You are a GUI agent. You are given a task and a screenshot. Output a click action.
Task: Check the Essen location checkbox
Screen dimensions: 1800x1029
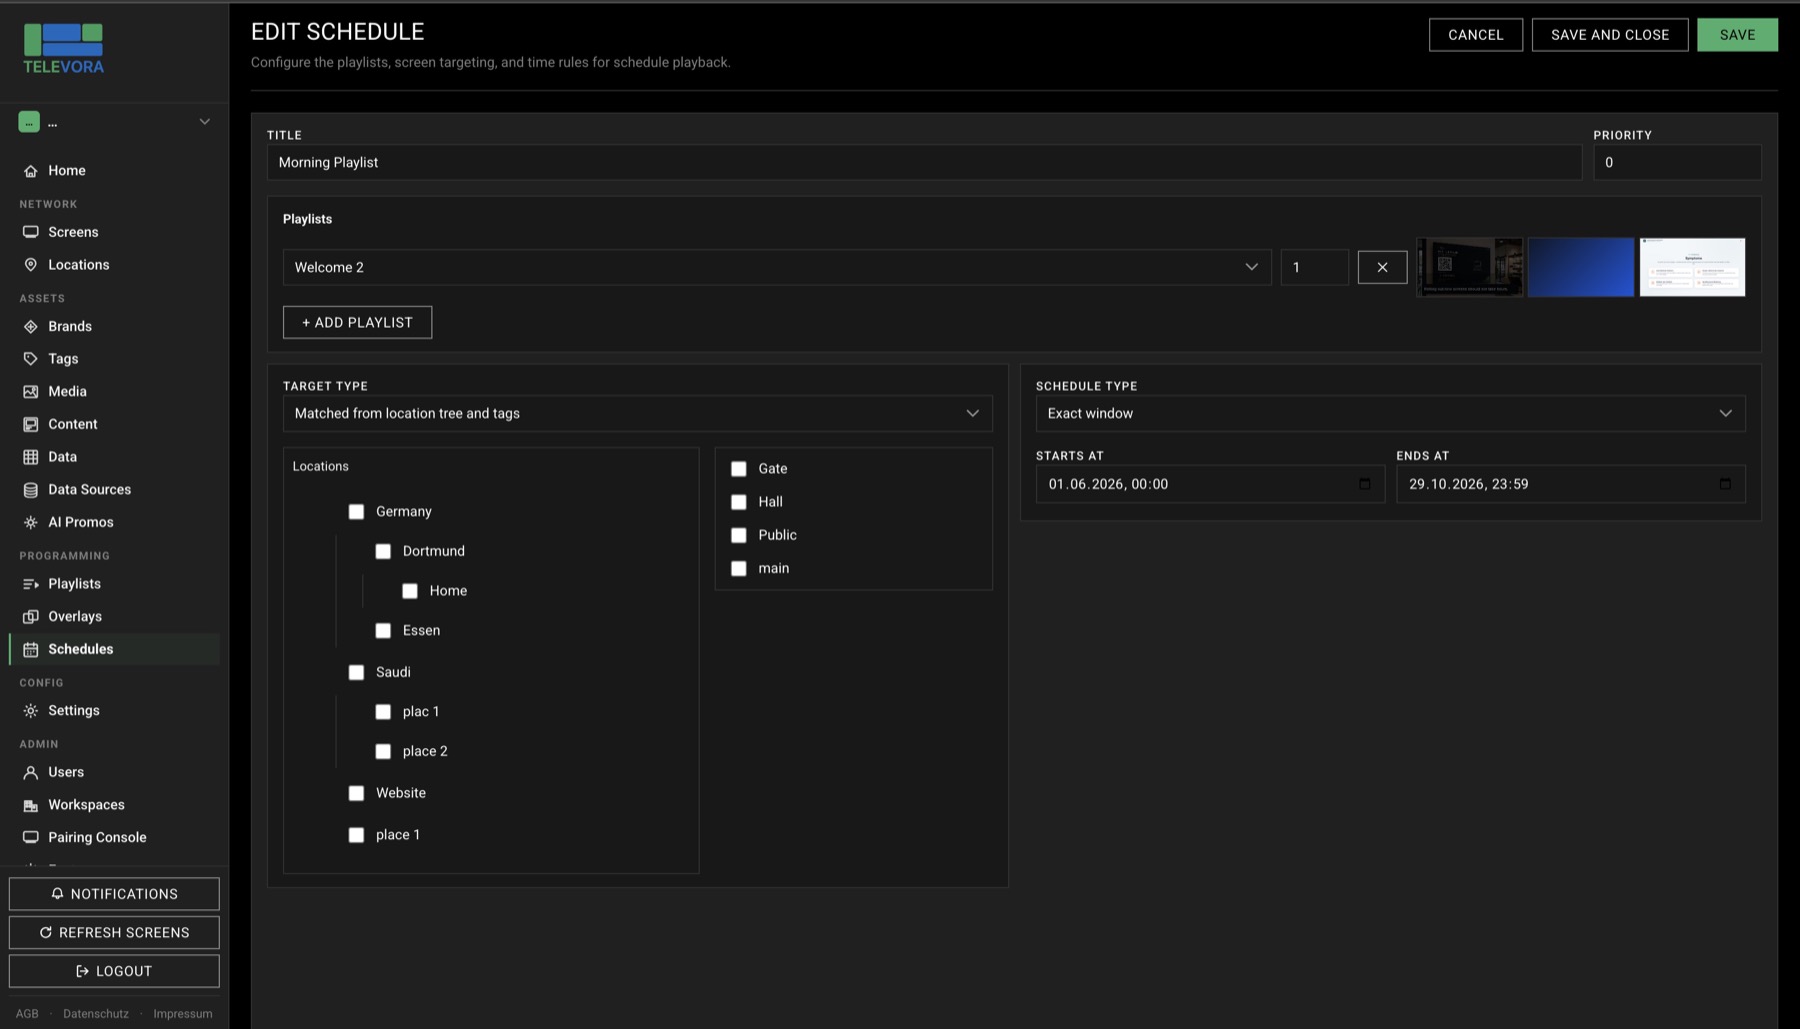click(x=383, y=631)
